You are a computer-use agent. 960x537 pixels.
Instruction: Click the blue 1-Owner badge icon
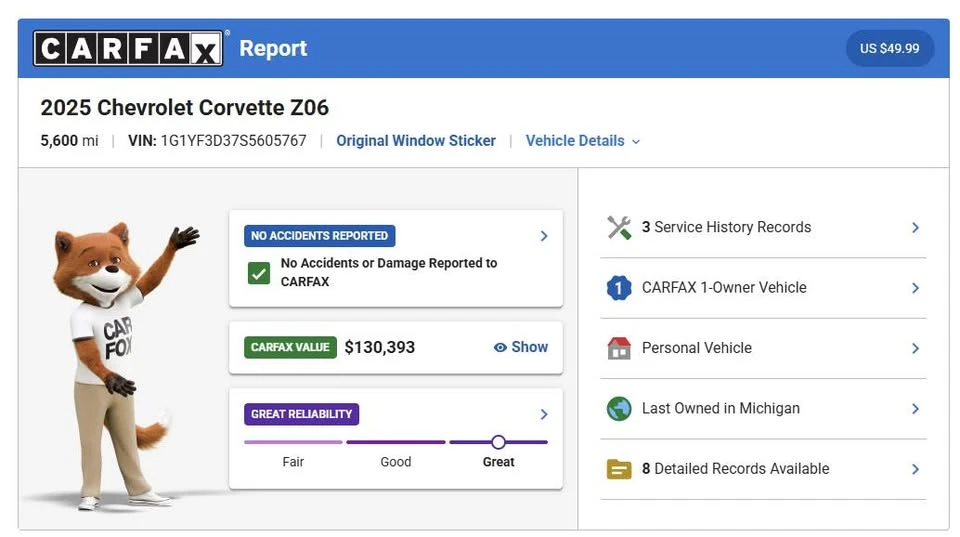(619, 288)
